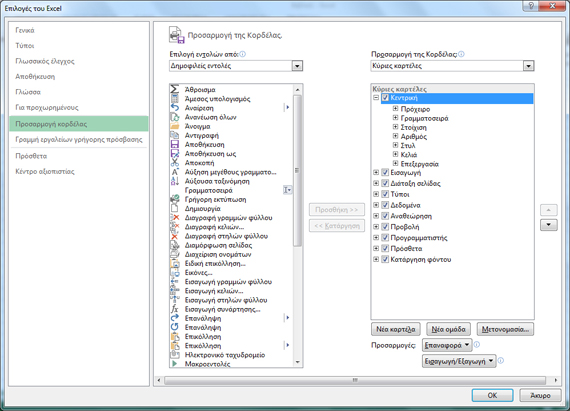Select the Γρήγορη εκτύπωση printer icon

coord(175,199)
